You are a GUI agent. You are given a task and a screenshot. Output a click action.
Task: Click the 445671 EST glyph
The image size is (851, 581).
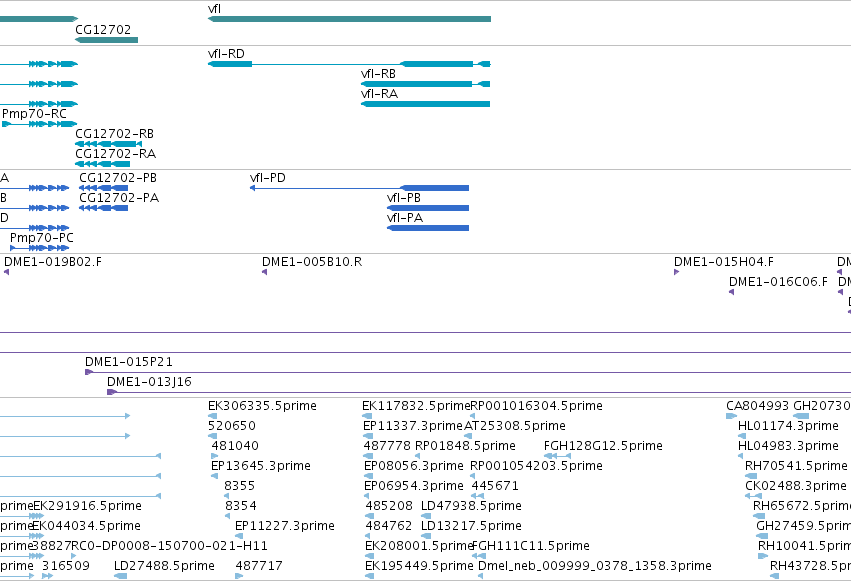478,496
